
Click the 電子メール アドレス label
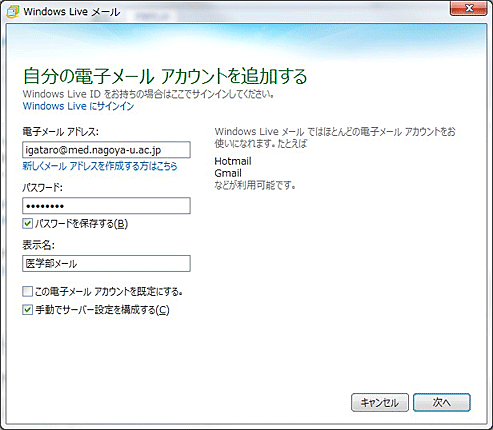point(60,132)
